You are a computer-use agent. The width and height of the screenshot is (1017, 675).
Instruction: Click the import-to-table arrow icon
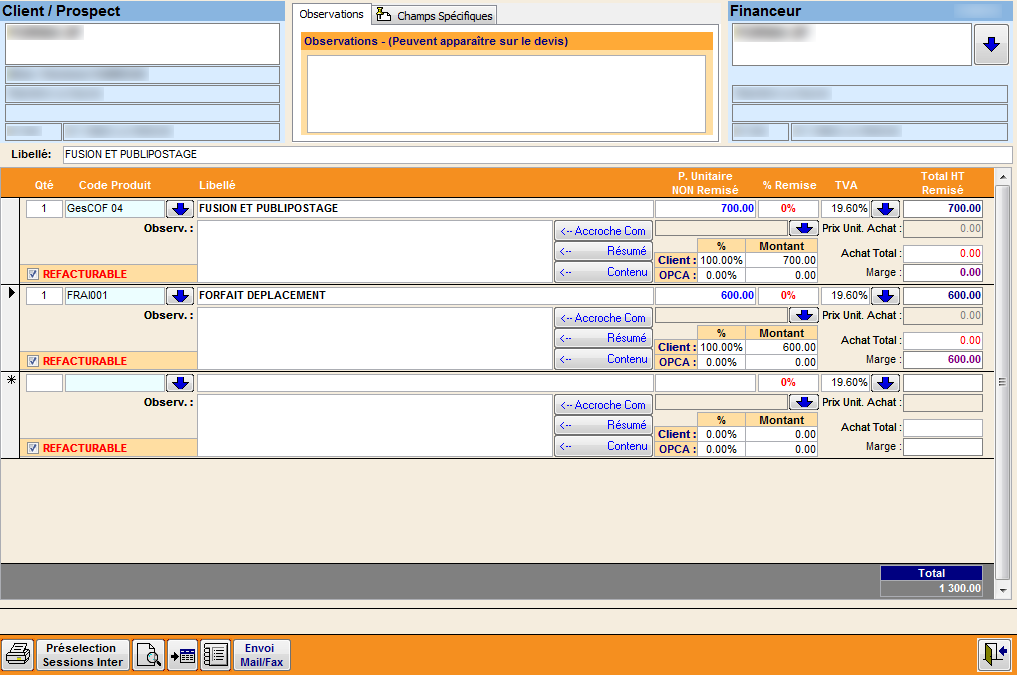point(182,655)
